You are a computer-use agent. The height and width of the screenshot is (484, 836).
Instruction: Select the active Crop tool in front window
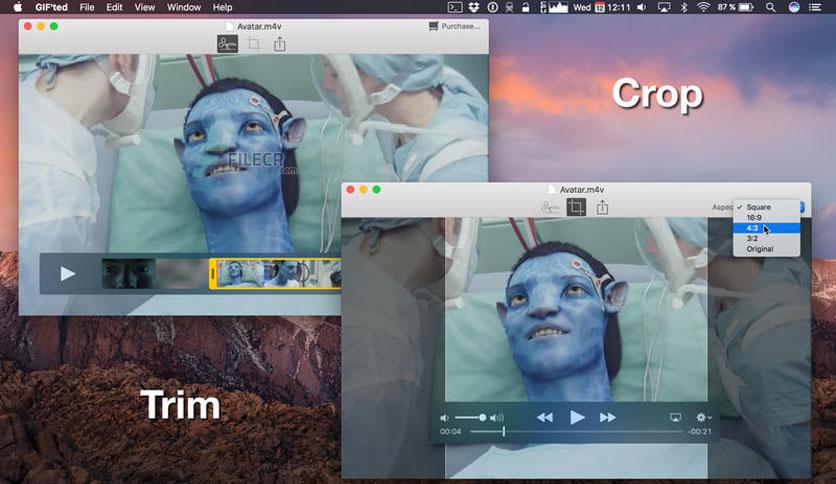click(x=576, y=207)
